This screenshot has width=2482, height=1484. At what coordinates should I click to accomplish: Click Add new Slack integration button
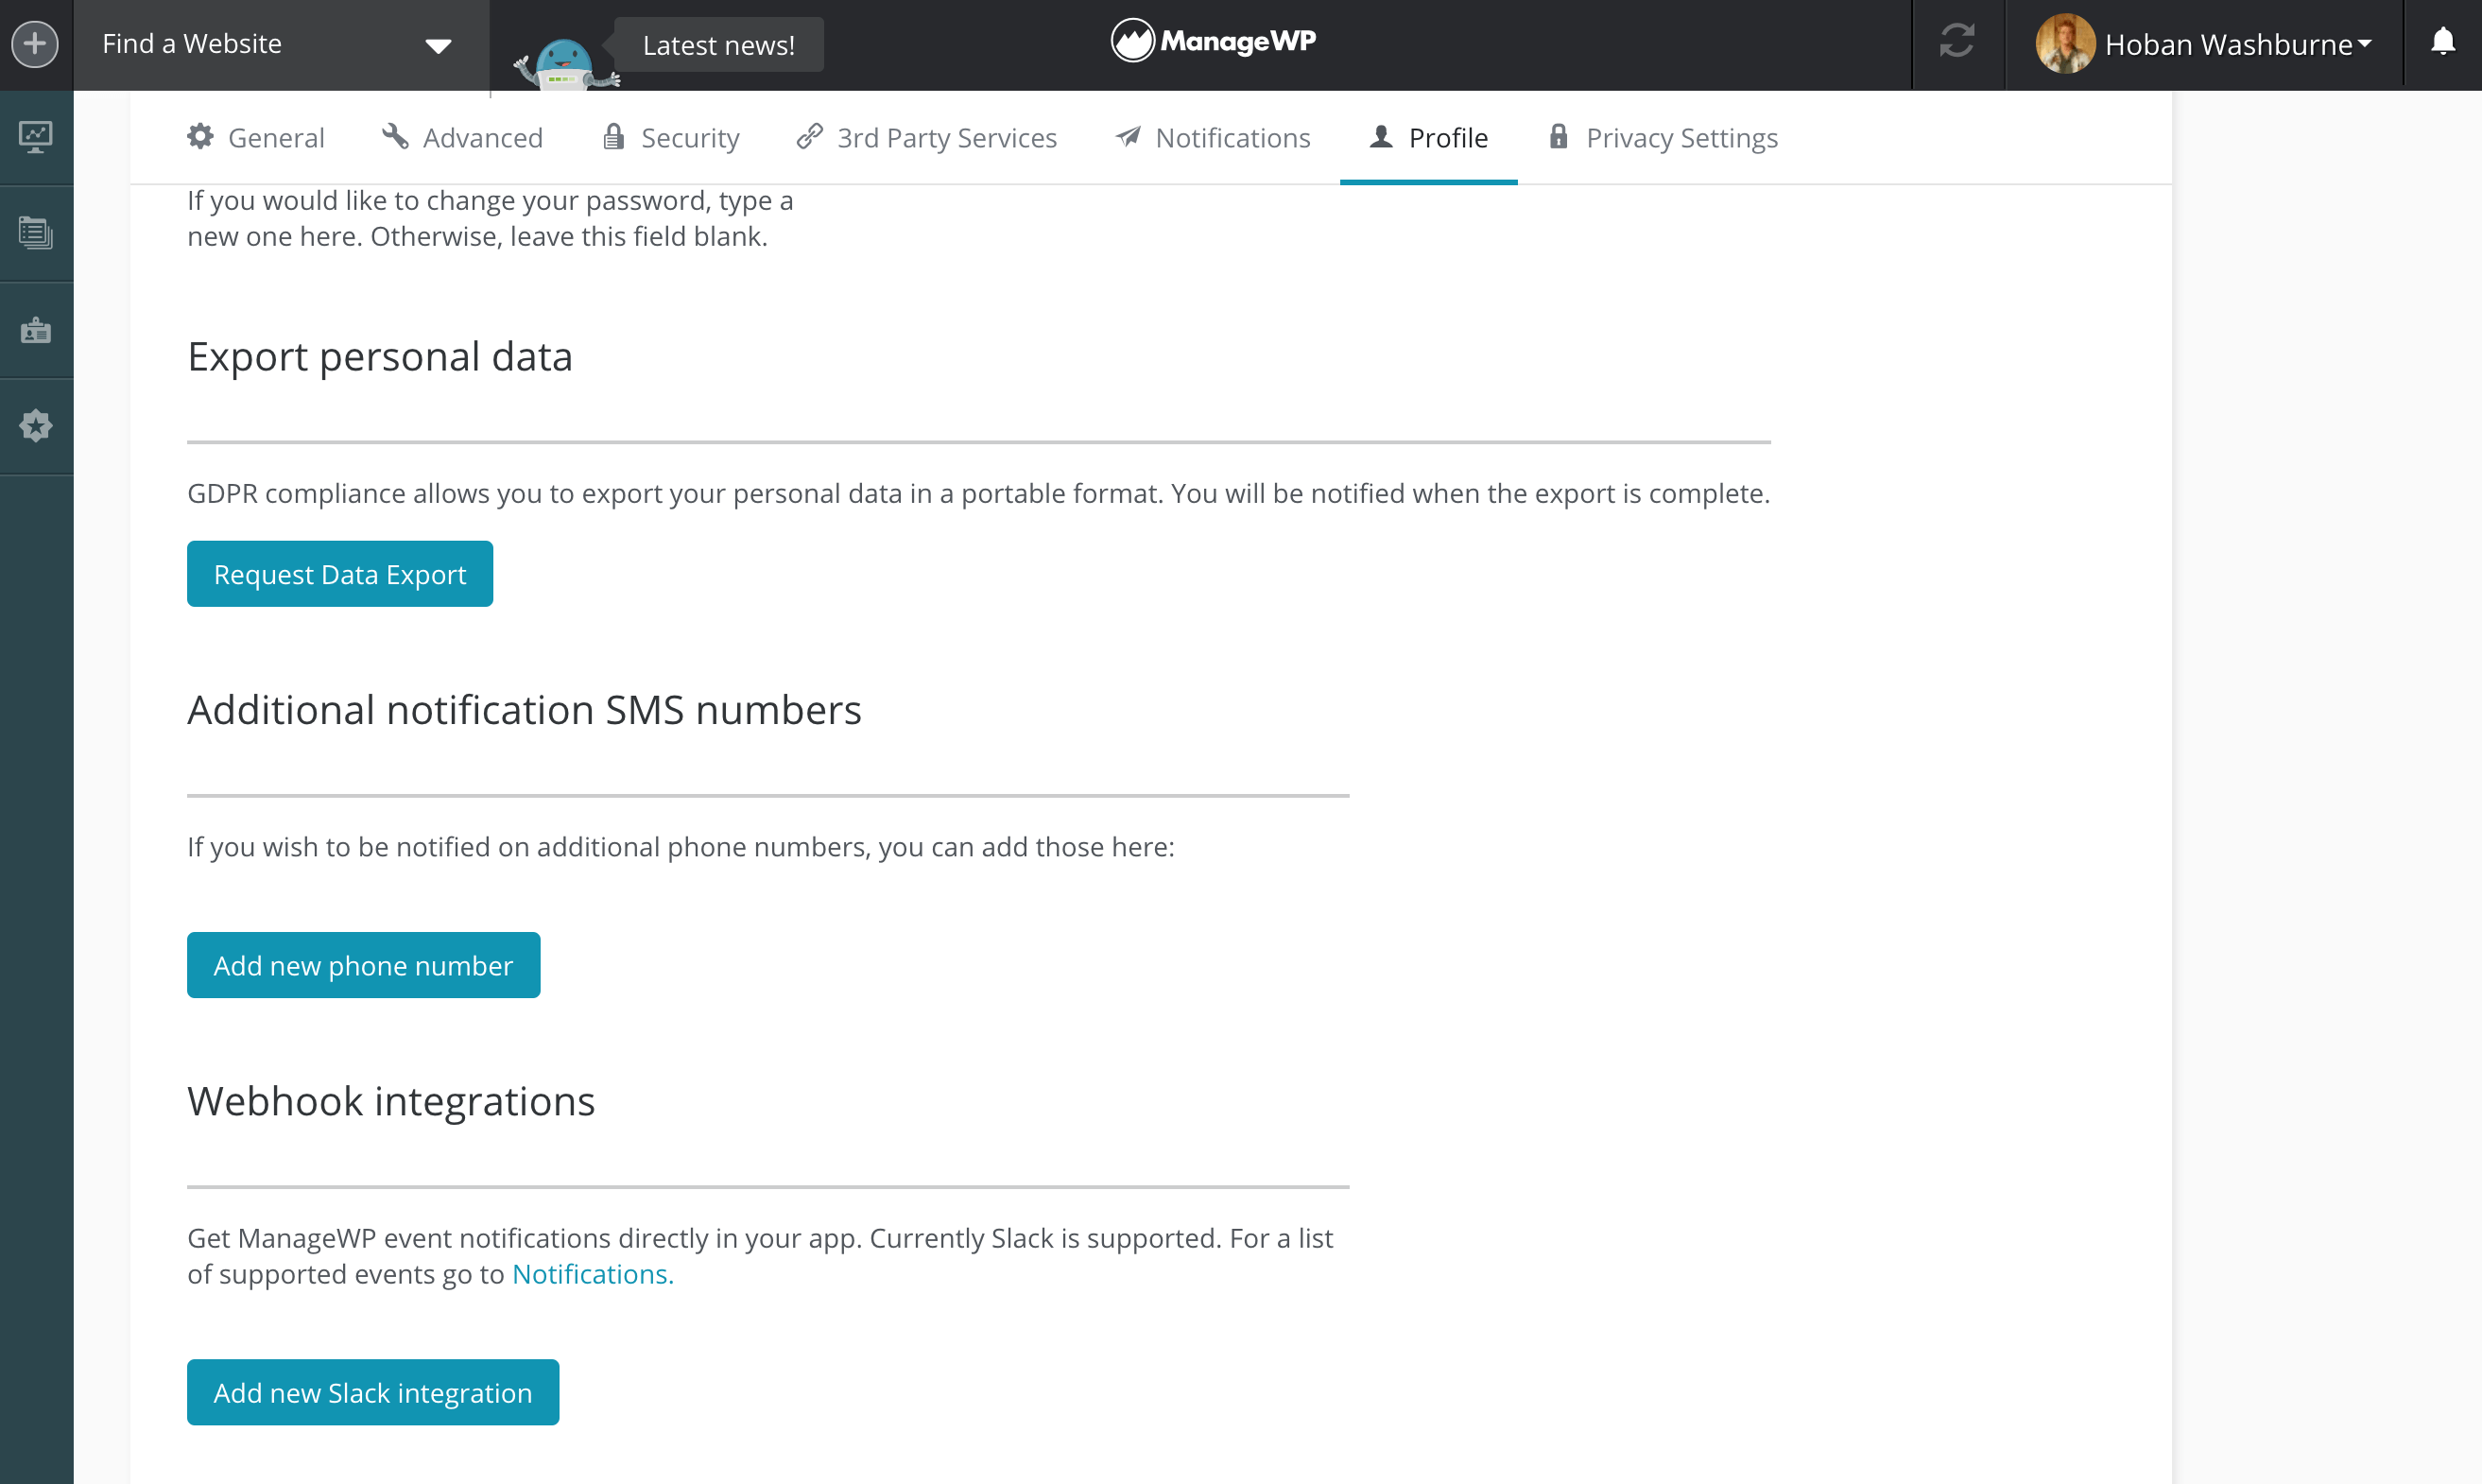coord(372,1392)
